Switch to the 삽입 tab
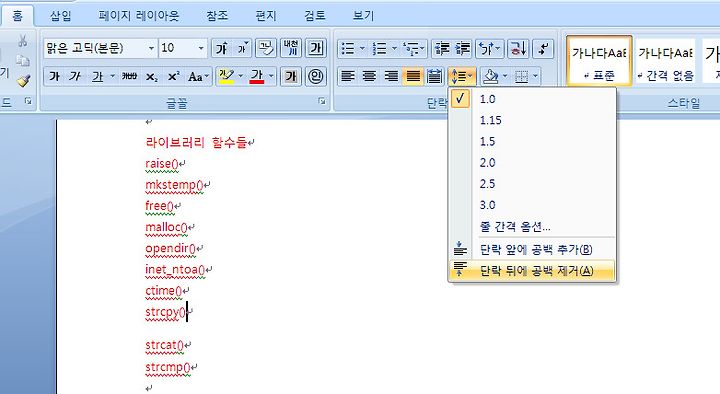 point(61,16)
